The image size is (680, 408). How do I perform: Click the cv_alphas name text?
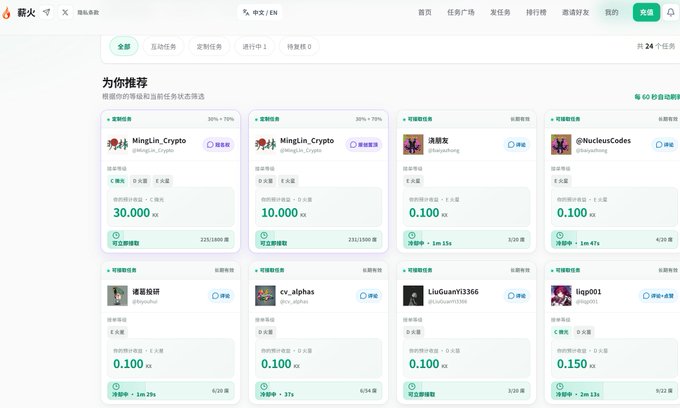(297, 292)
